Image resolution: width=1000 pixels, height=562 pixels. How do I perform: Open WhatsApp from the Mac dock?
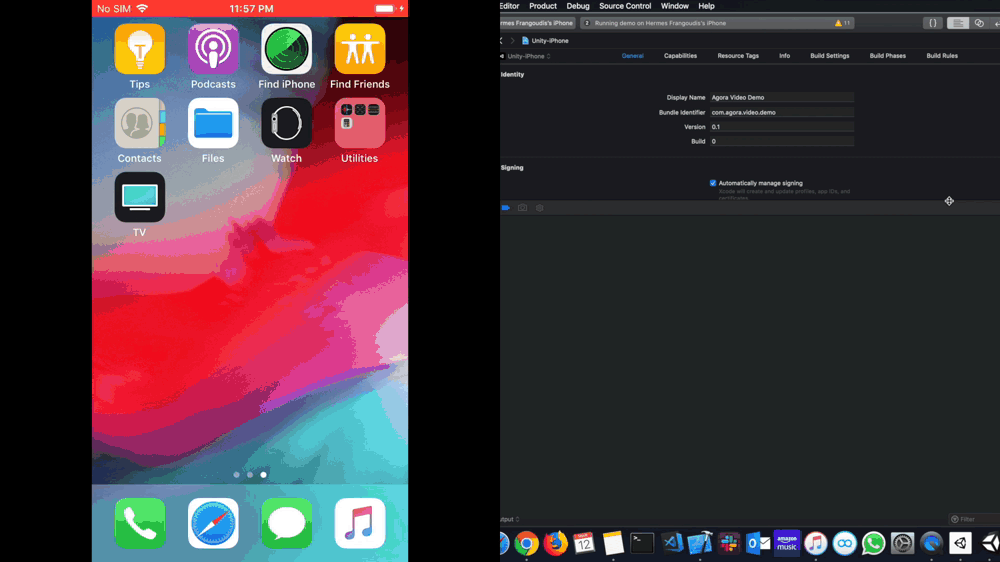pos(874,544)
